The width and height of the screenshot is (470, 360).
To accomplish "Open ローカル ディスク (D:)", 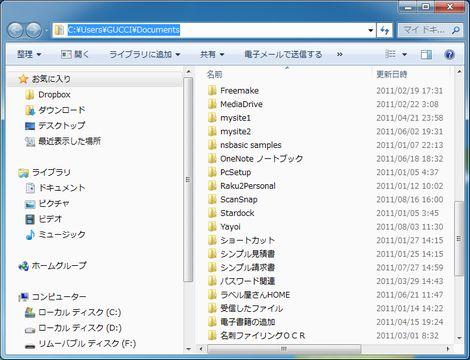I will pos(79,328).
